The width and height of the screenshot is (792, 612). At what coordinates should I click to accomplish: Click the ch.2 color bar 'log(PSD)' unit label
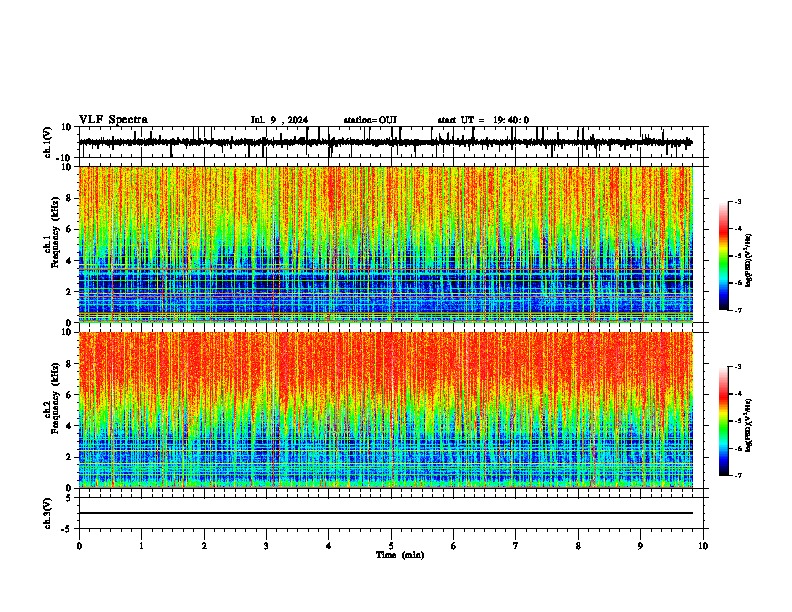coord(749,425)
